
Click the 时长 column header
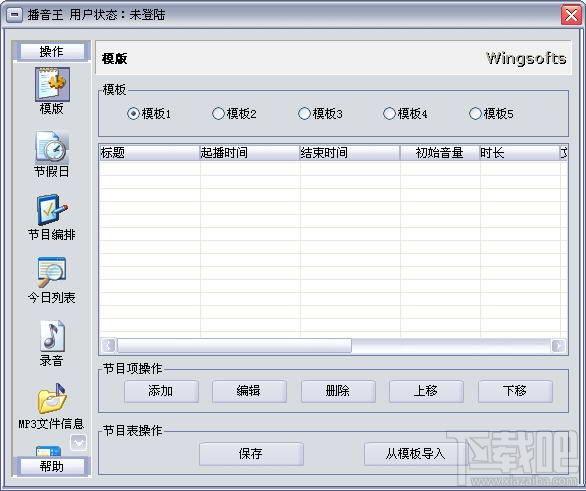click(519, 153)
